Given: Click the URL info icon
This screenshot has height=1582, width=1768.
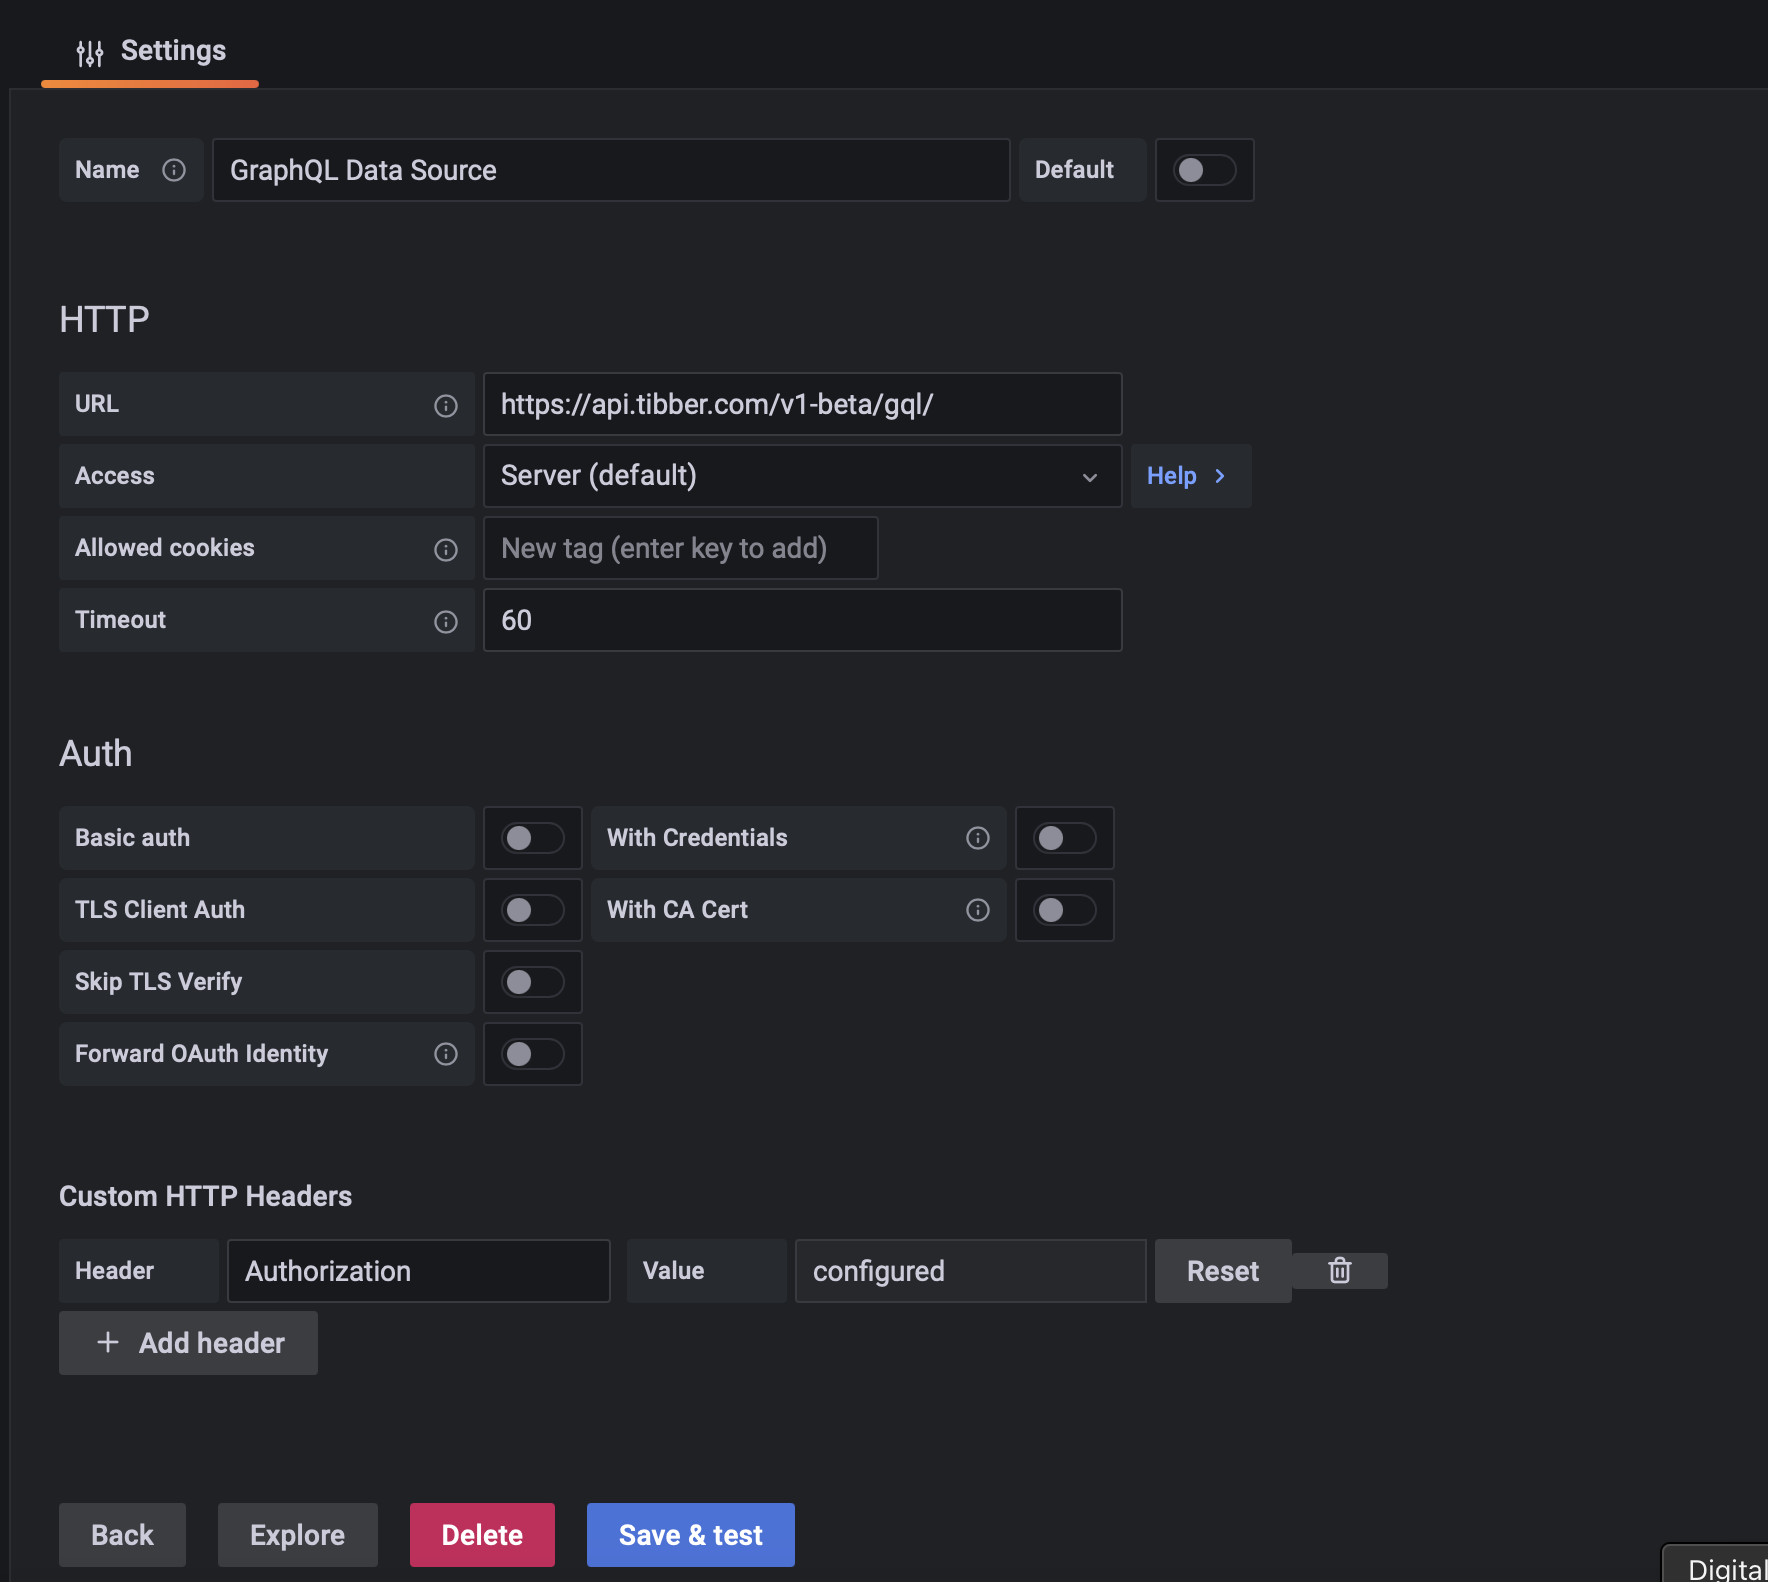Looking at the screenshot, I should 446,405.
